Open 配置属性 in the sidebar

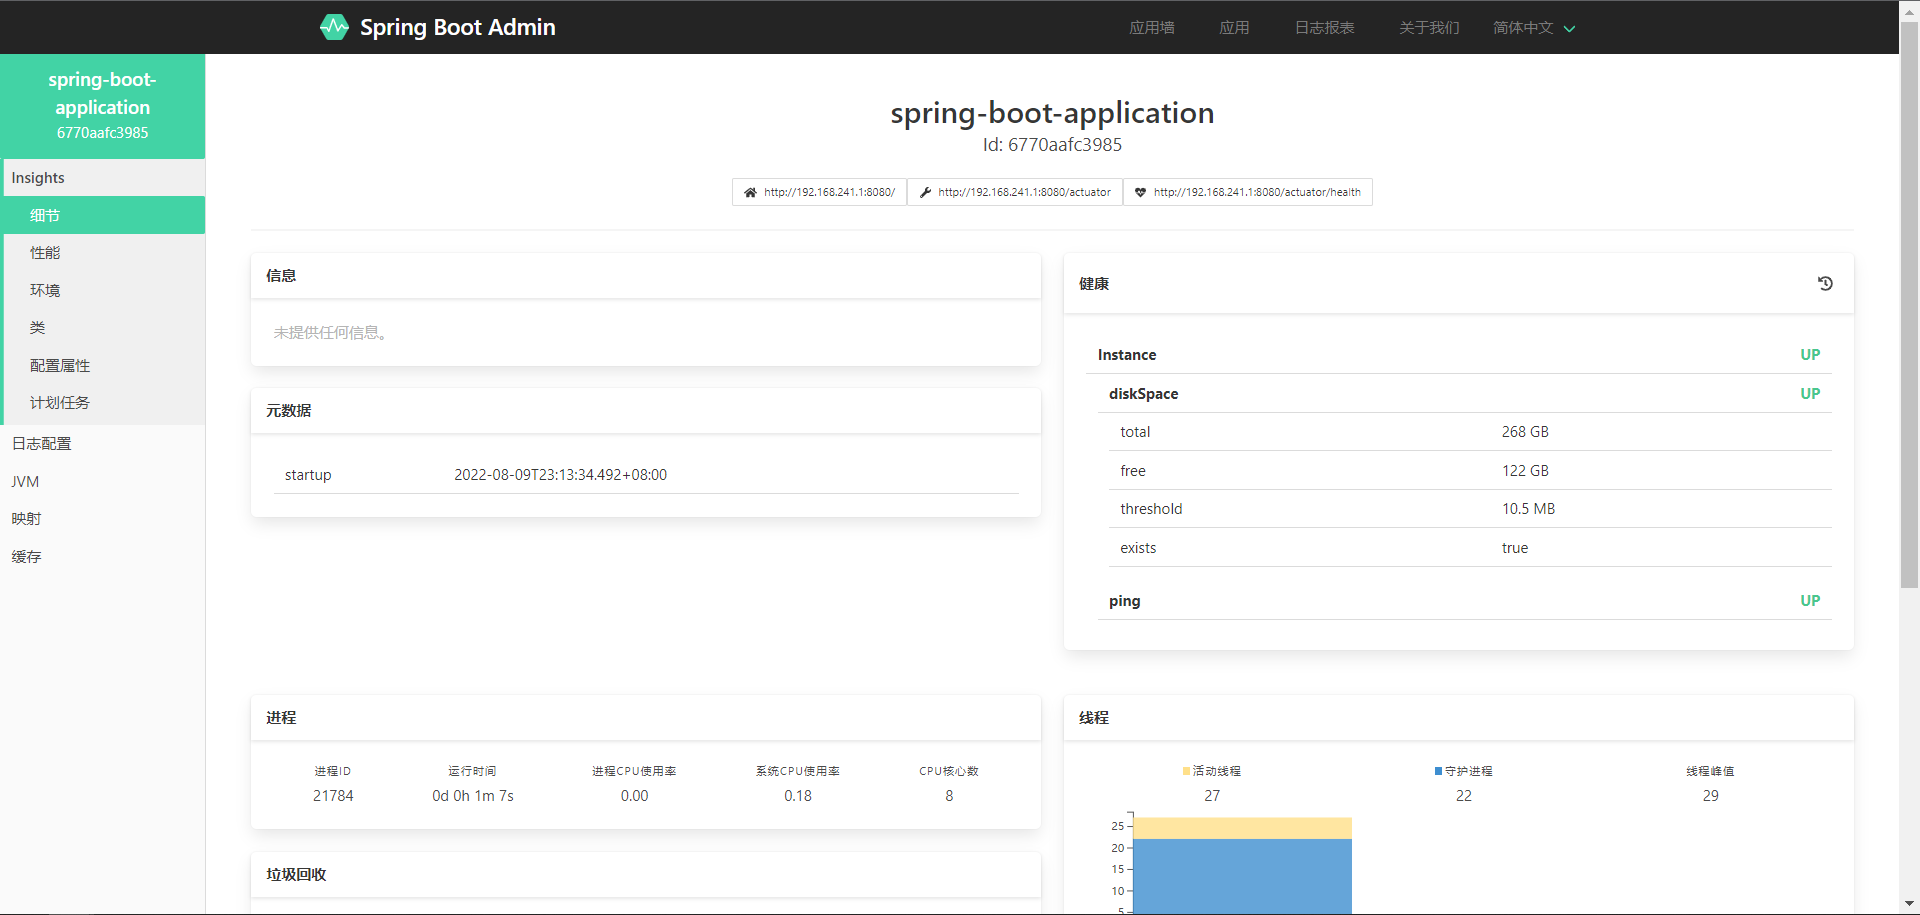click(103, 365)
